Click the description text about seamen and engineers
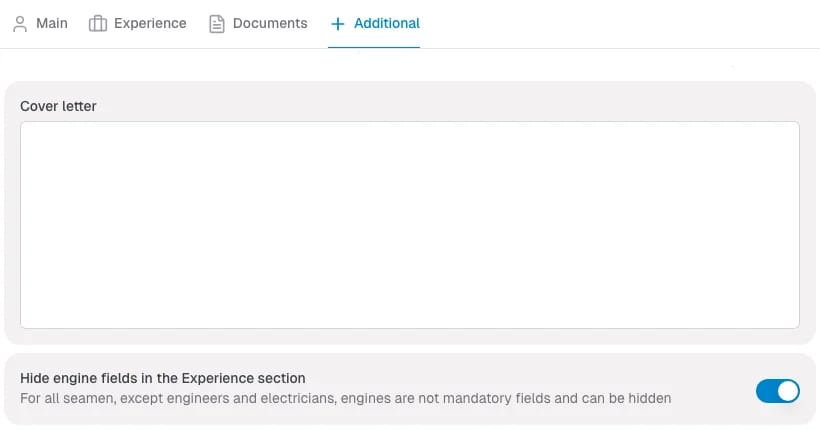This screenshot has width=820, height=430. 345,398
